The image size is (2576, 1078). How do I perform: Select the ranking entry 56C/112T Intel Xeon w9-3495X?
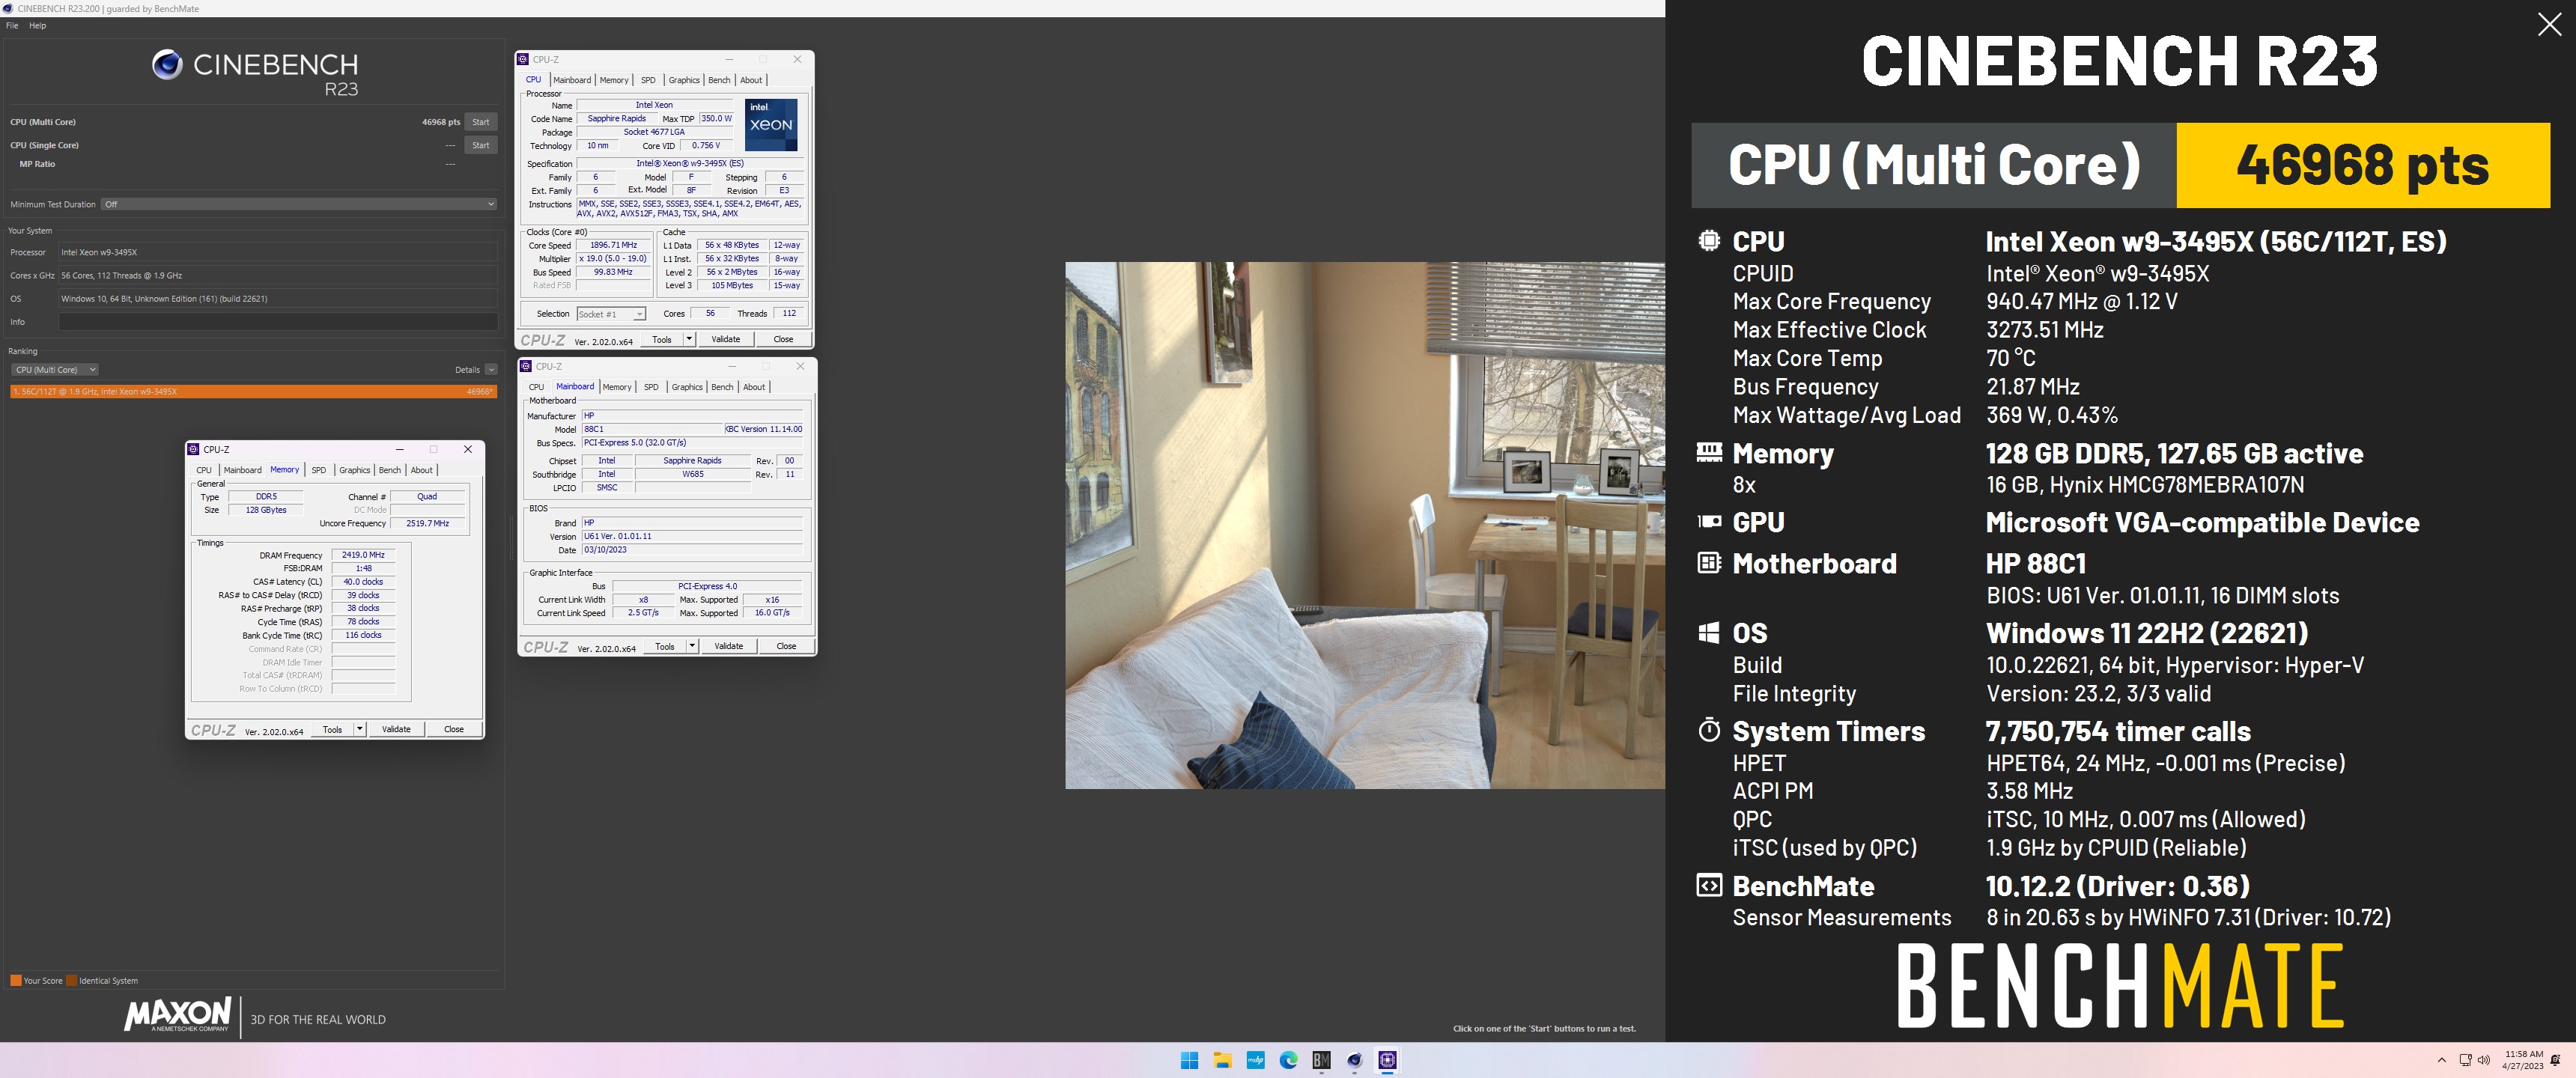[x=253, y=392]
